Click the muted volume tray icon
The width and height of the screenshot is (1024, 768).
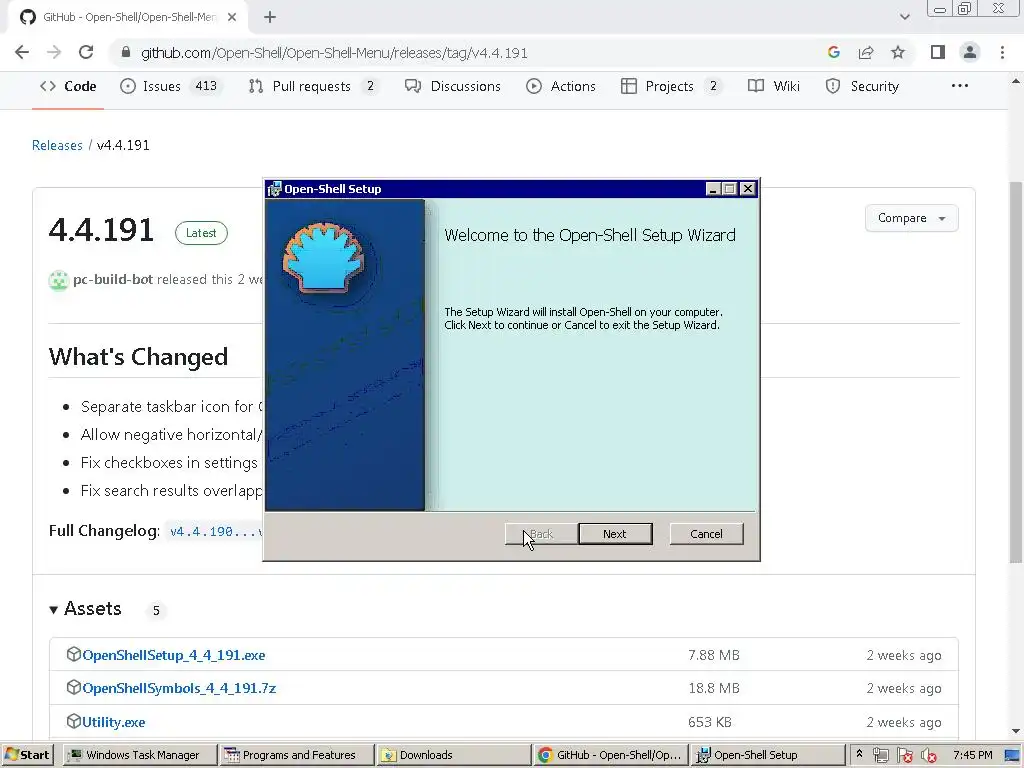tap(928, 756)
